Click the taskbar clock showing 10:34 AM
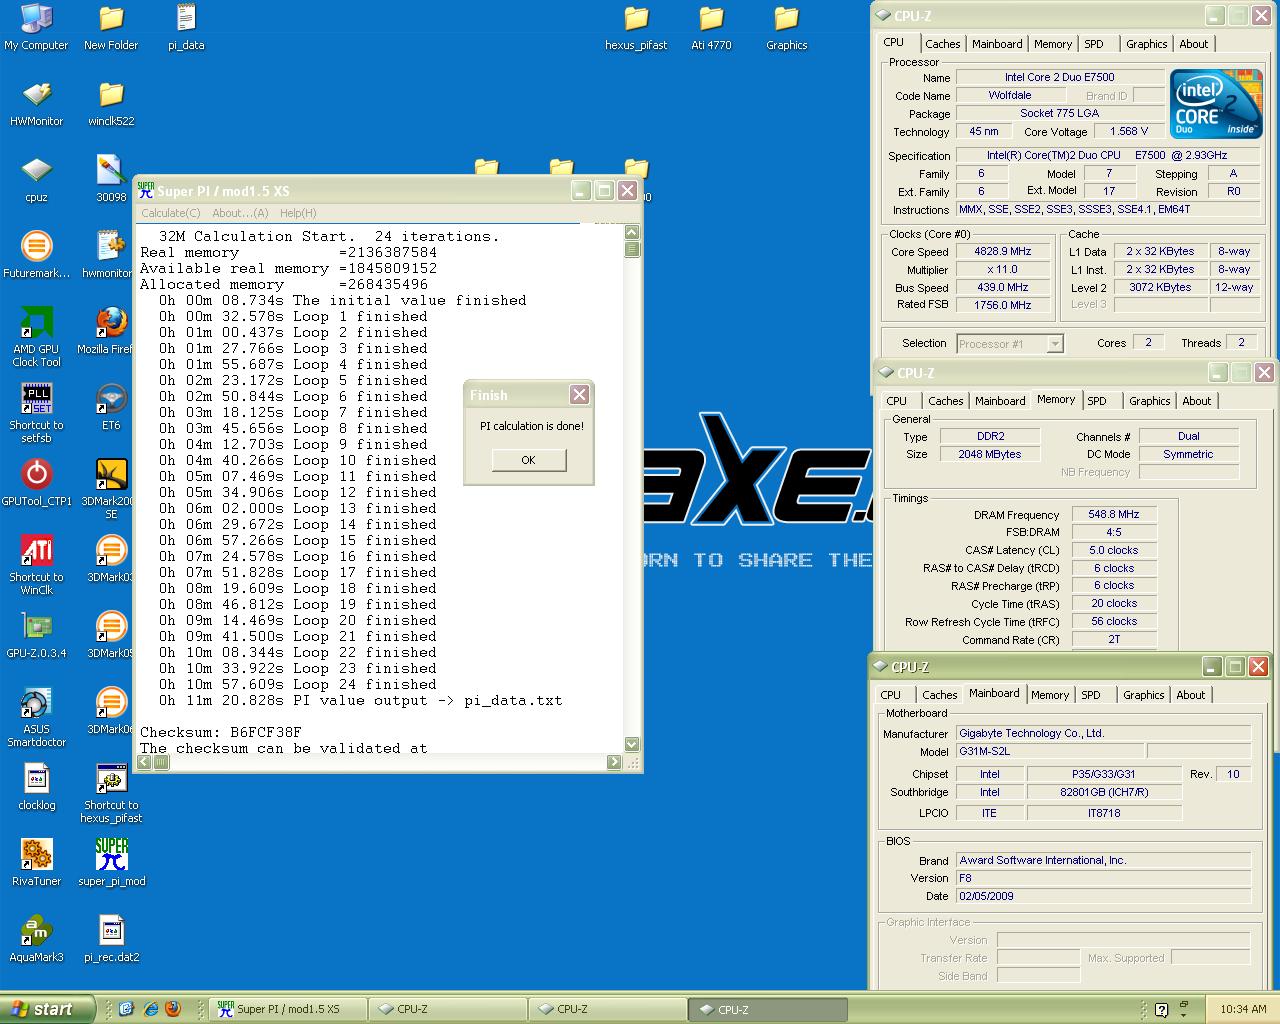1280x1024 pixels. coord(1243,1009)
